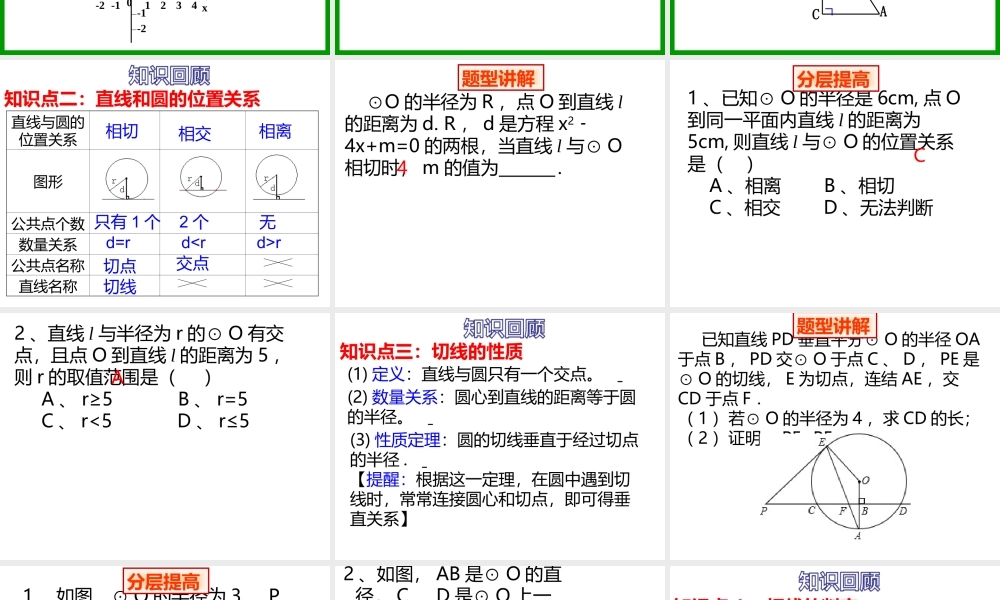Click the blue word 提醒
This screenshot has height=600, width=1000.
pos(382,479)
